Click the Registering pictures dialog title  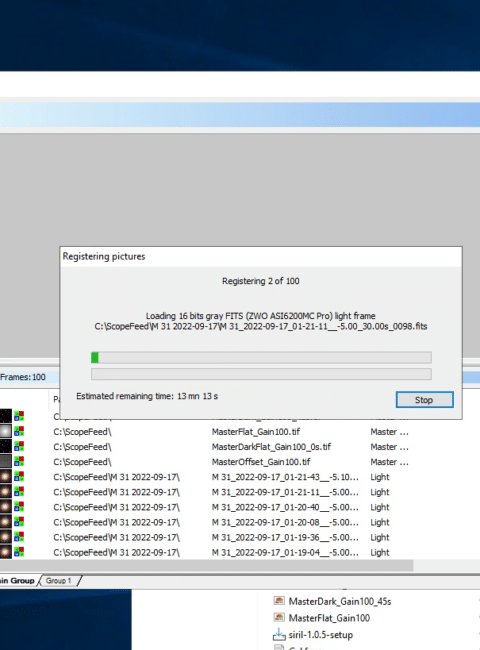point(104,256)
